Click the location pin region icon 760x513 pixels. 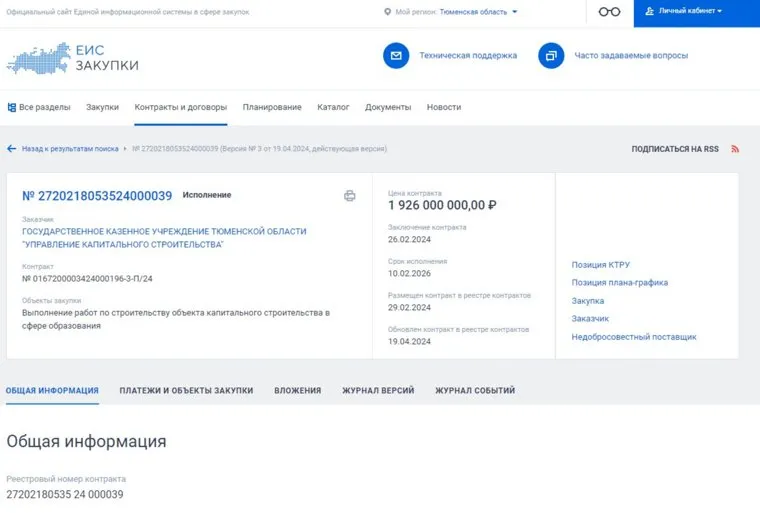coord(388,12)
